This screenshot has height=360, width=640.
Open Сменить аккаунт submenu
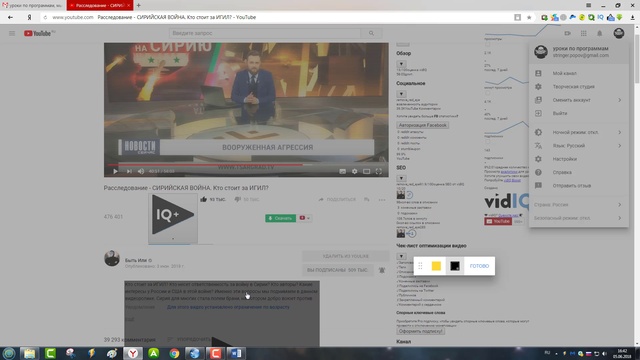[579, 100]
